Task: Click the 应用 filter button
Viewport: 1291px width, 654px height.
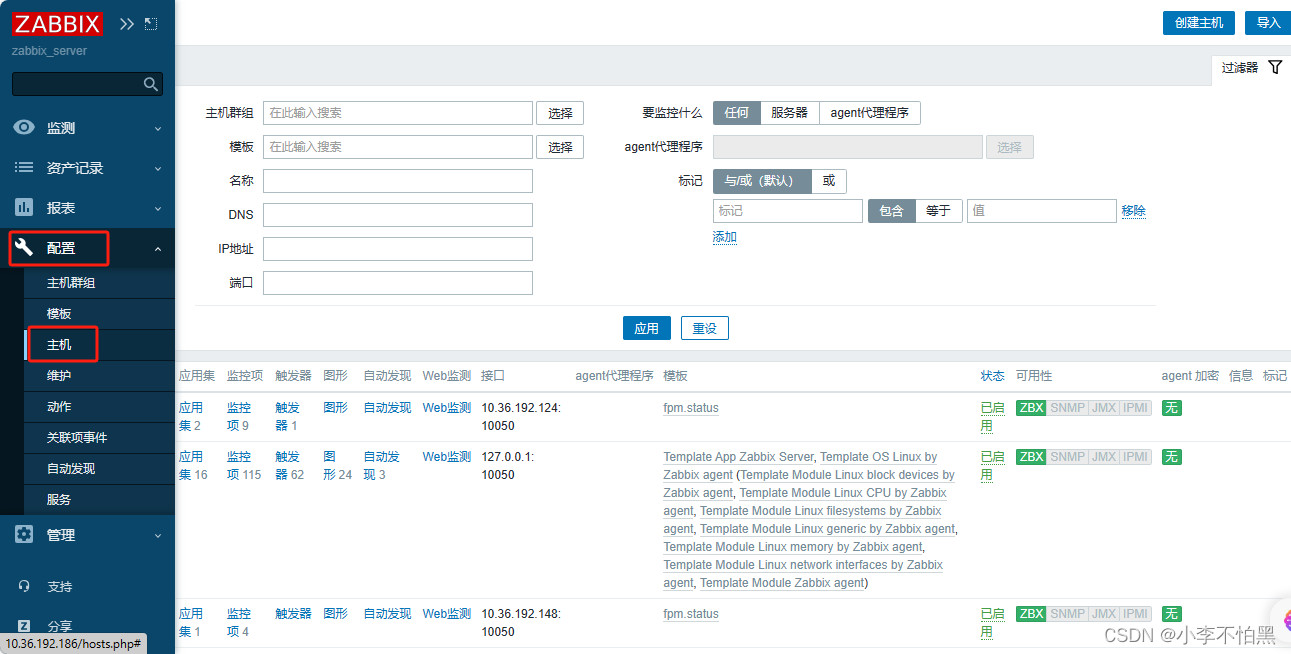Action: point(647,328)
